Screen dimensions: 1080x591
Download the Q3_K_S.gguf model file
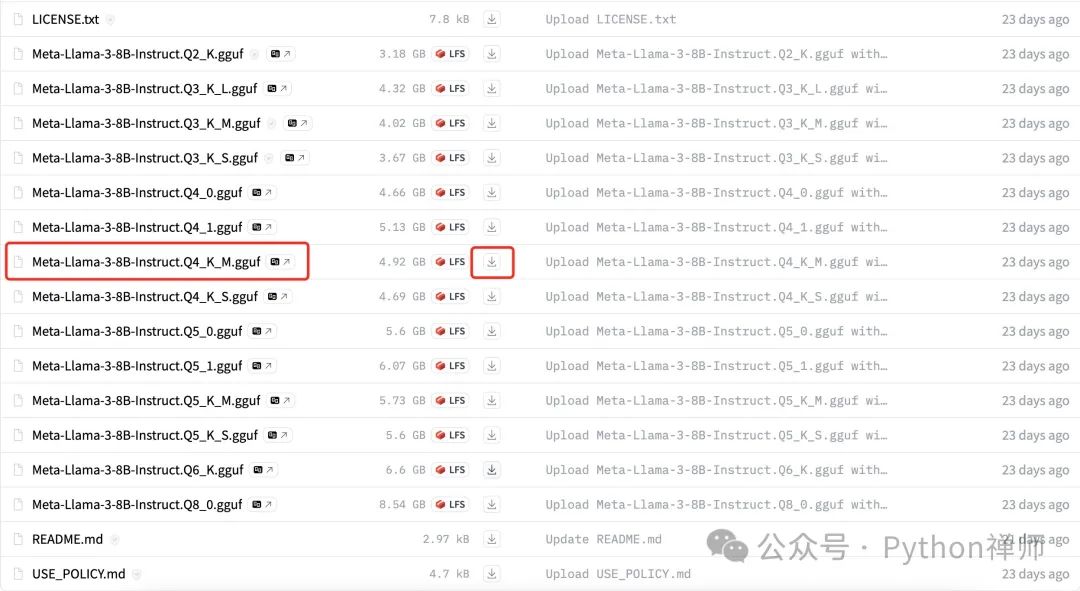tap(492, 158)
